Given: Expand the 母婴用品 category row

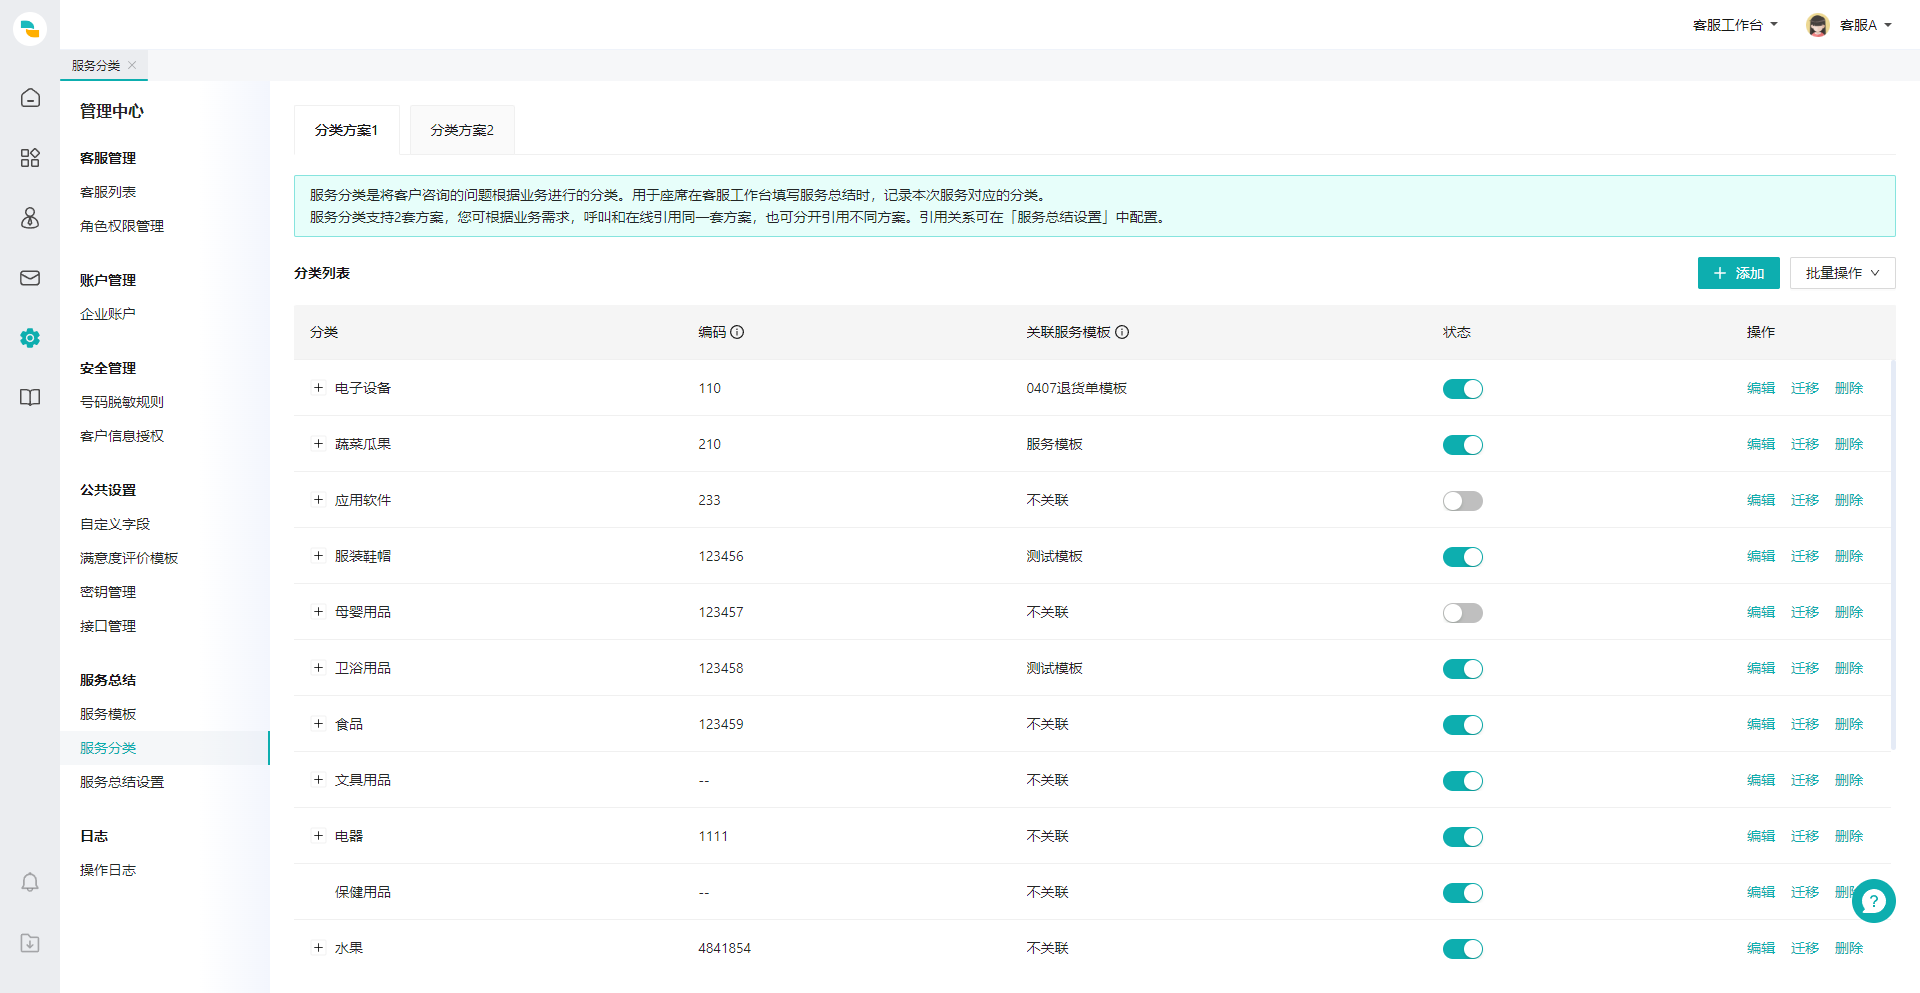Looking at the screenshot, I should [x=318, y=612].
